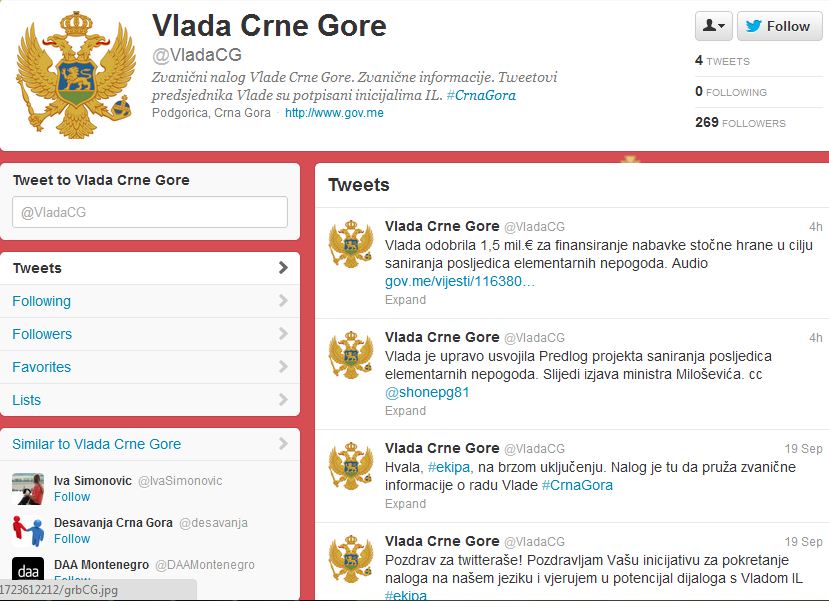Click the DAA Montenegro logo icon

(28, 570)
